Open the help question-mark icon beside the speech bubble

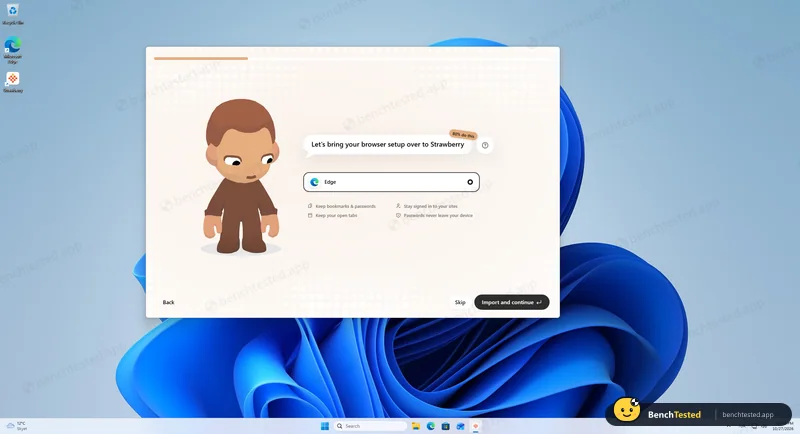click(x=485, y=145)
